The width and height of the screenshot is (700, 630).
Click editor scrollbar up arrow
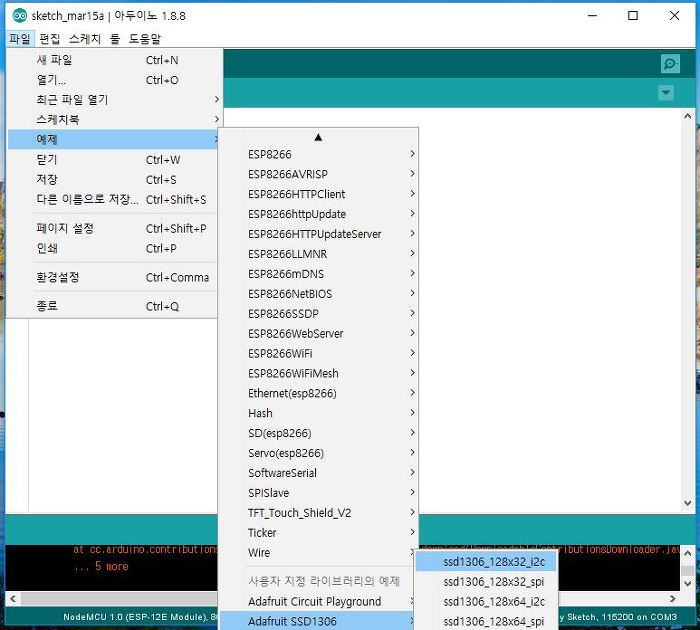pos(688,117)
